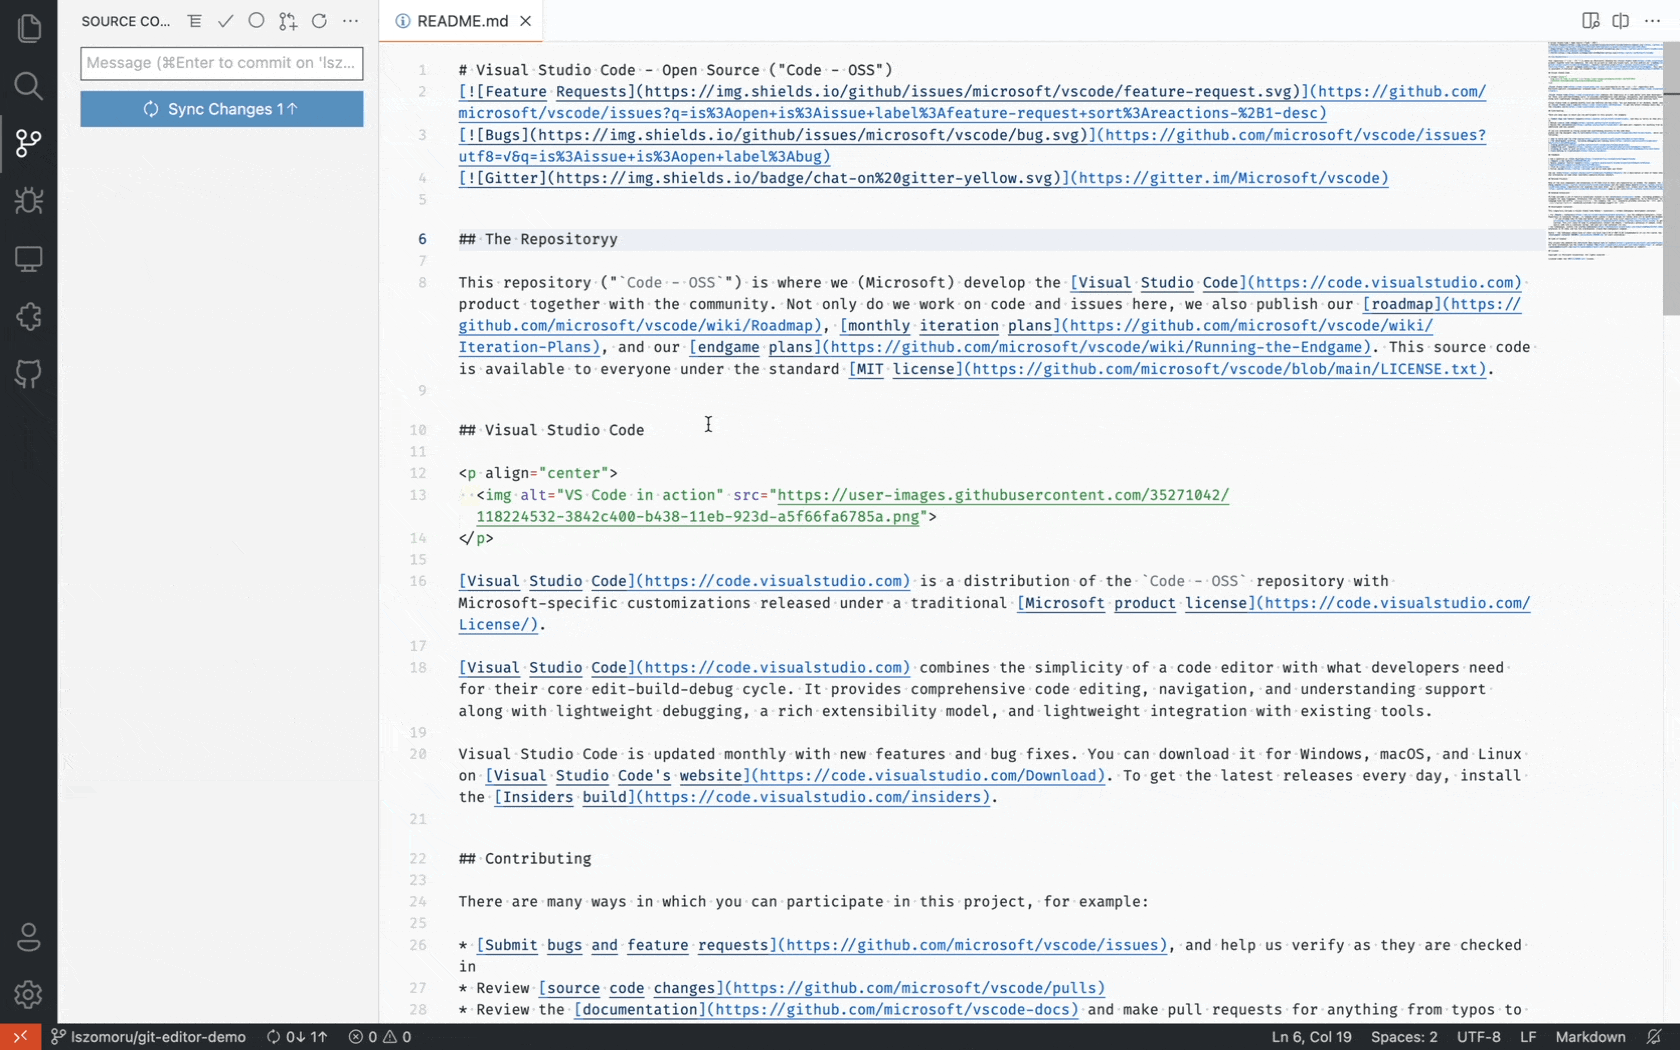Open the Extensions view
The width and height of the screenshot is (1680, 1050).
[28, 316]
